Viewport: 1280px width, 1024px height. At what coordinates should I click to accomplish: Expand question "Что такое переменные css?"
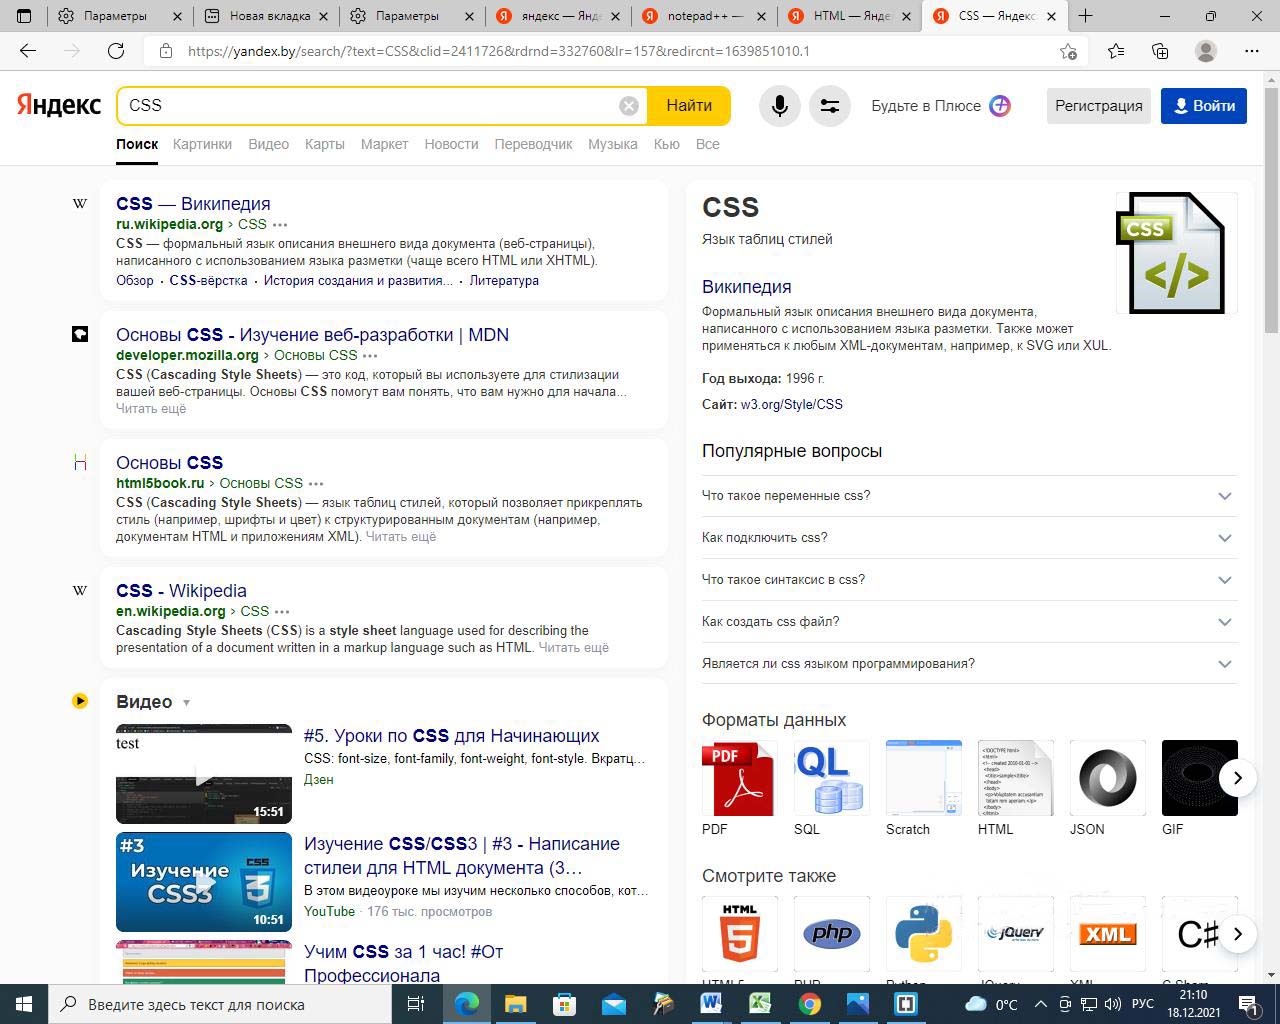[1224, 496]
